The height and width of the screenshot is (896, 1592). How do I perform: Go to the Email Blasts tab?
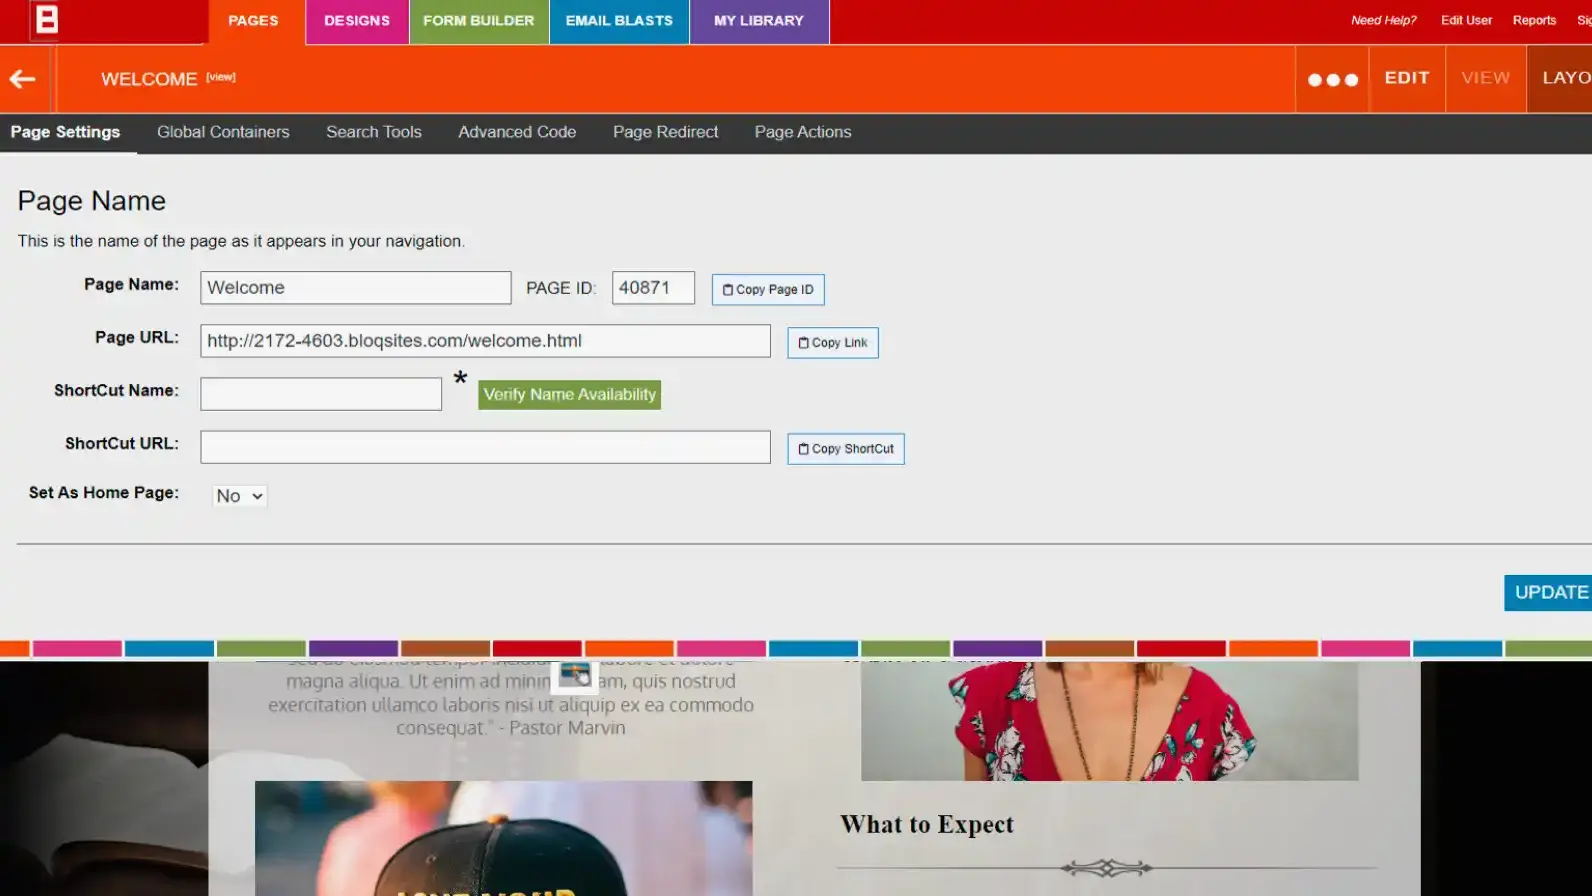pos(619,21)
